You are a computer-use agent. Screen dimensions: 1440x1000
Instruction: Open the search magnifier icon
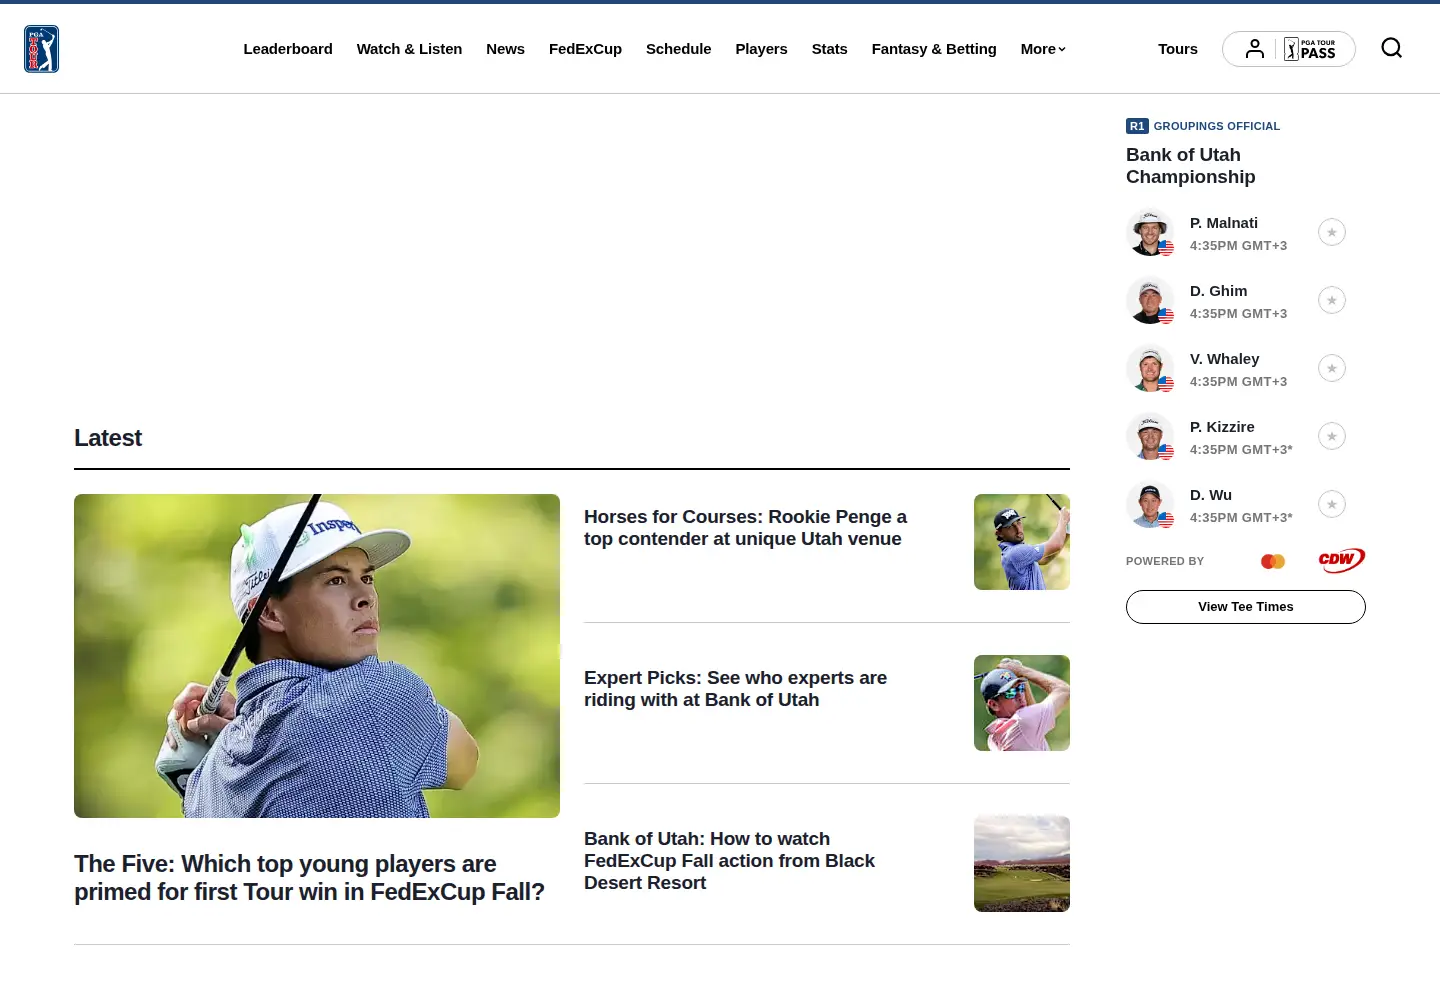pos(1391,48)
